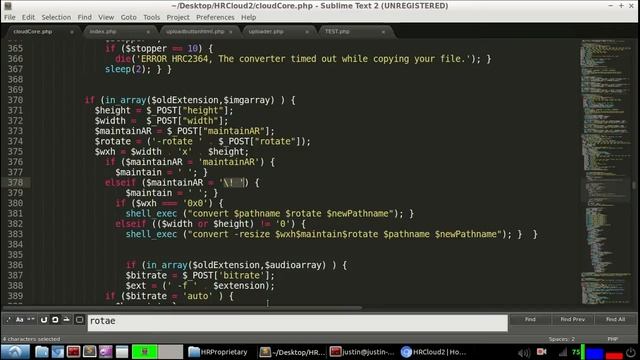Screen dimensions: 640x360
Task: Toggle whole word matching option
Action: tap(31, 320)
